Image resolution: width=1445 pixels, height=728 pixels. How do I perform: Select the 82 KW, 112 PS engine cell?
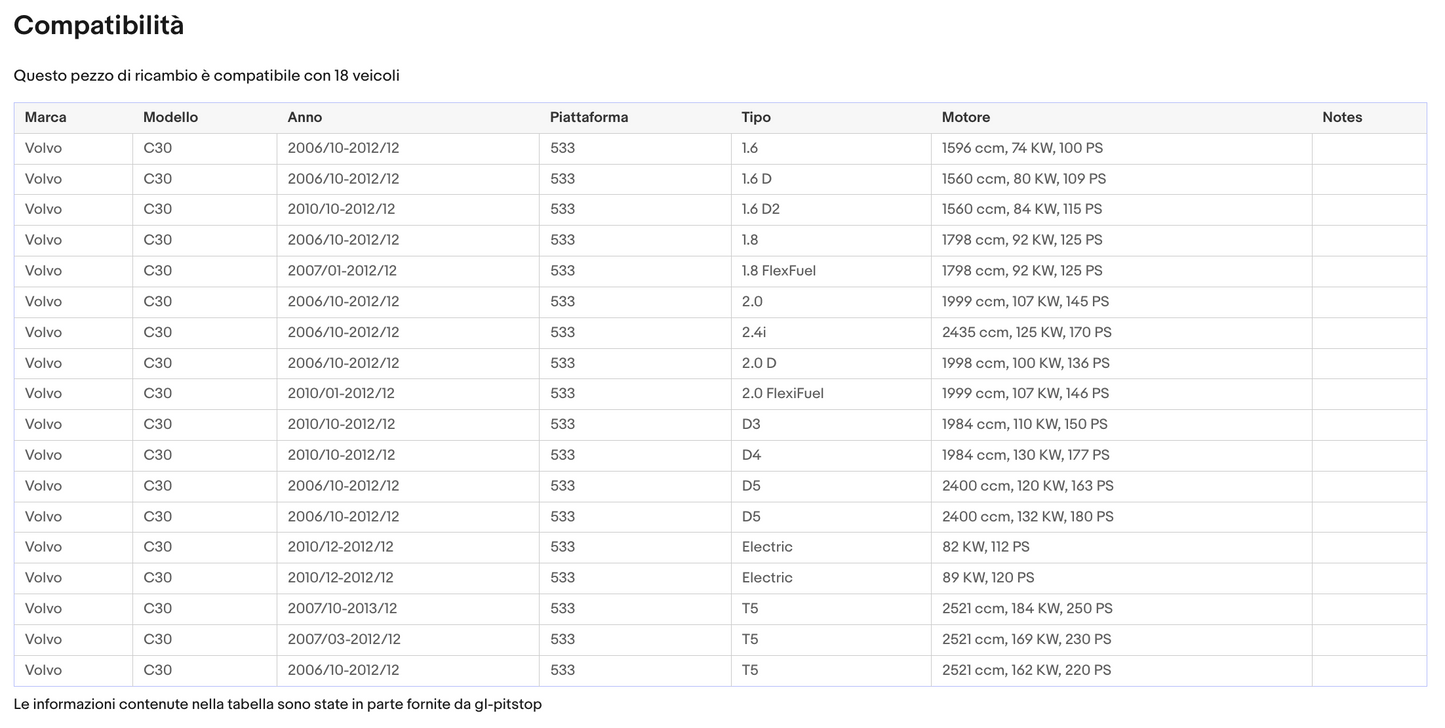[985, 547]
